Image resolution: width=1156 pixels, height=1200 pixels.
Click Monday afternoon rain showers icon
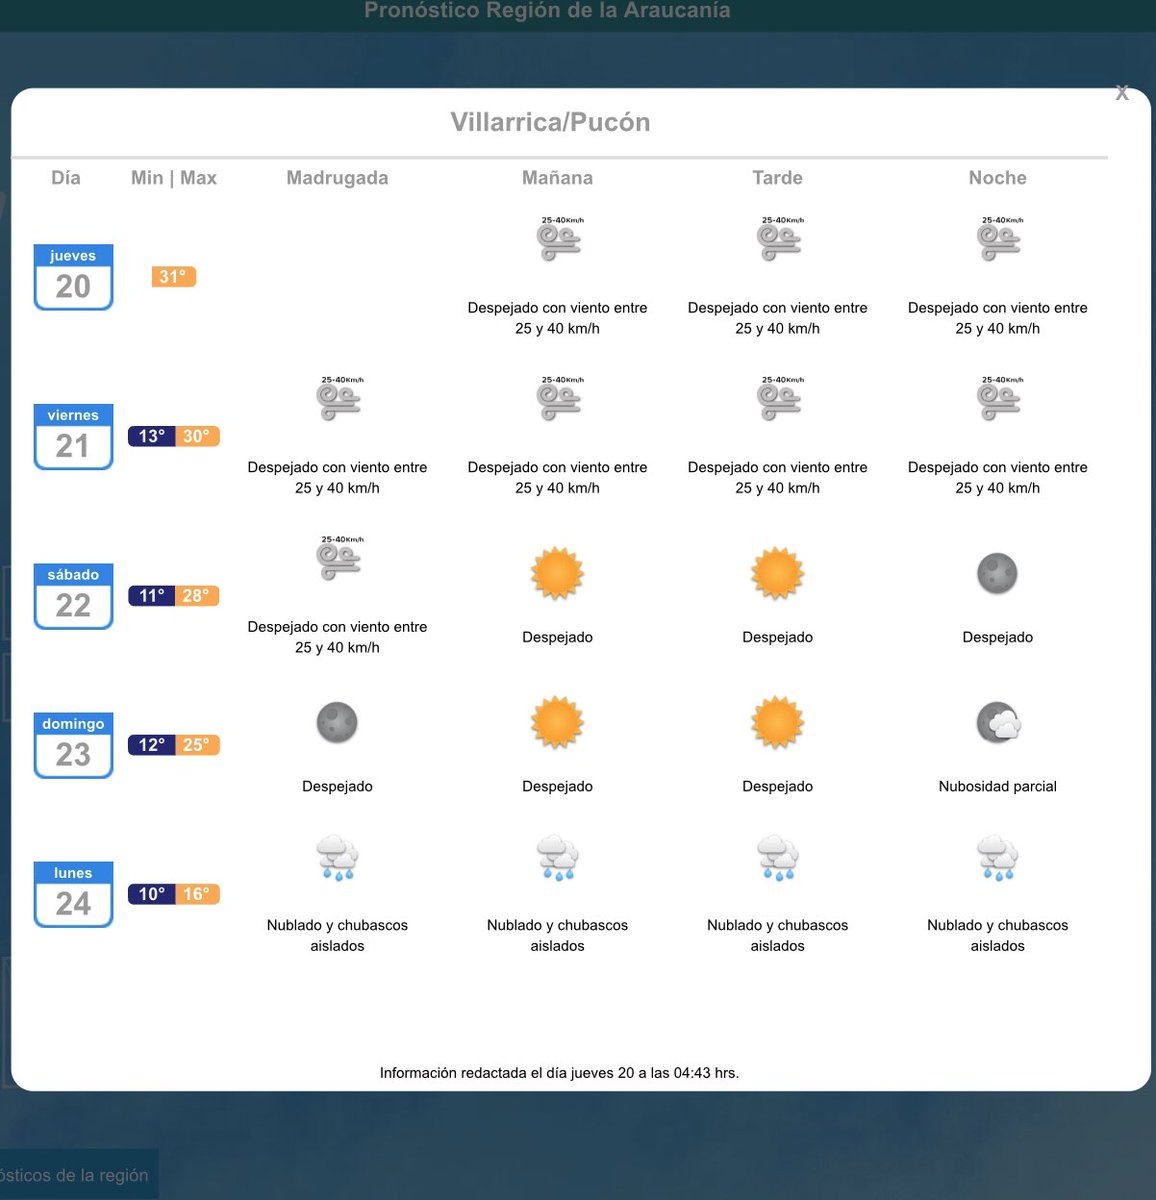777,858
